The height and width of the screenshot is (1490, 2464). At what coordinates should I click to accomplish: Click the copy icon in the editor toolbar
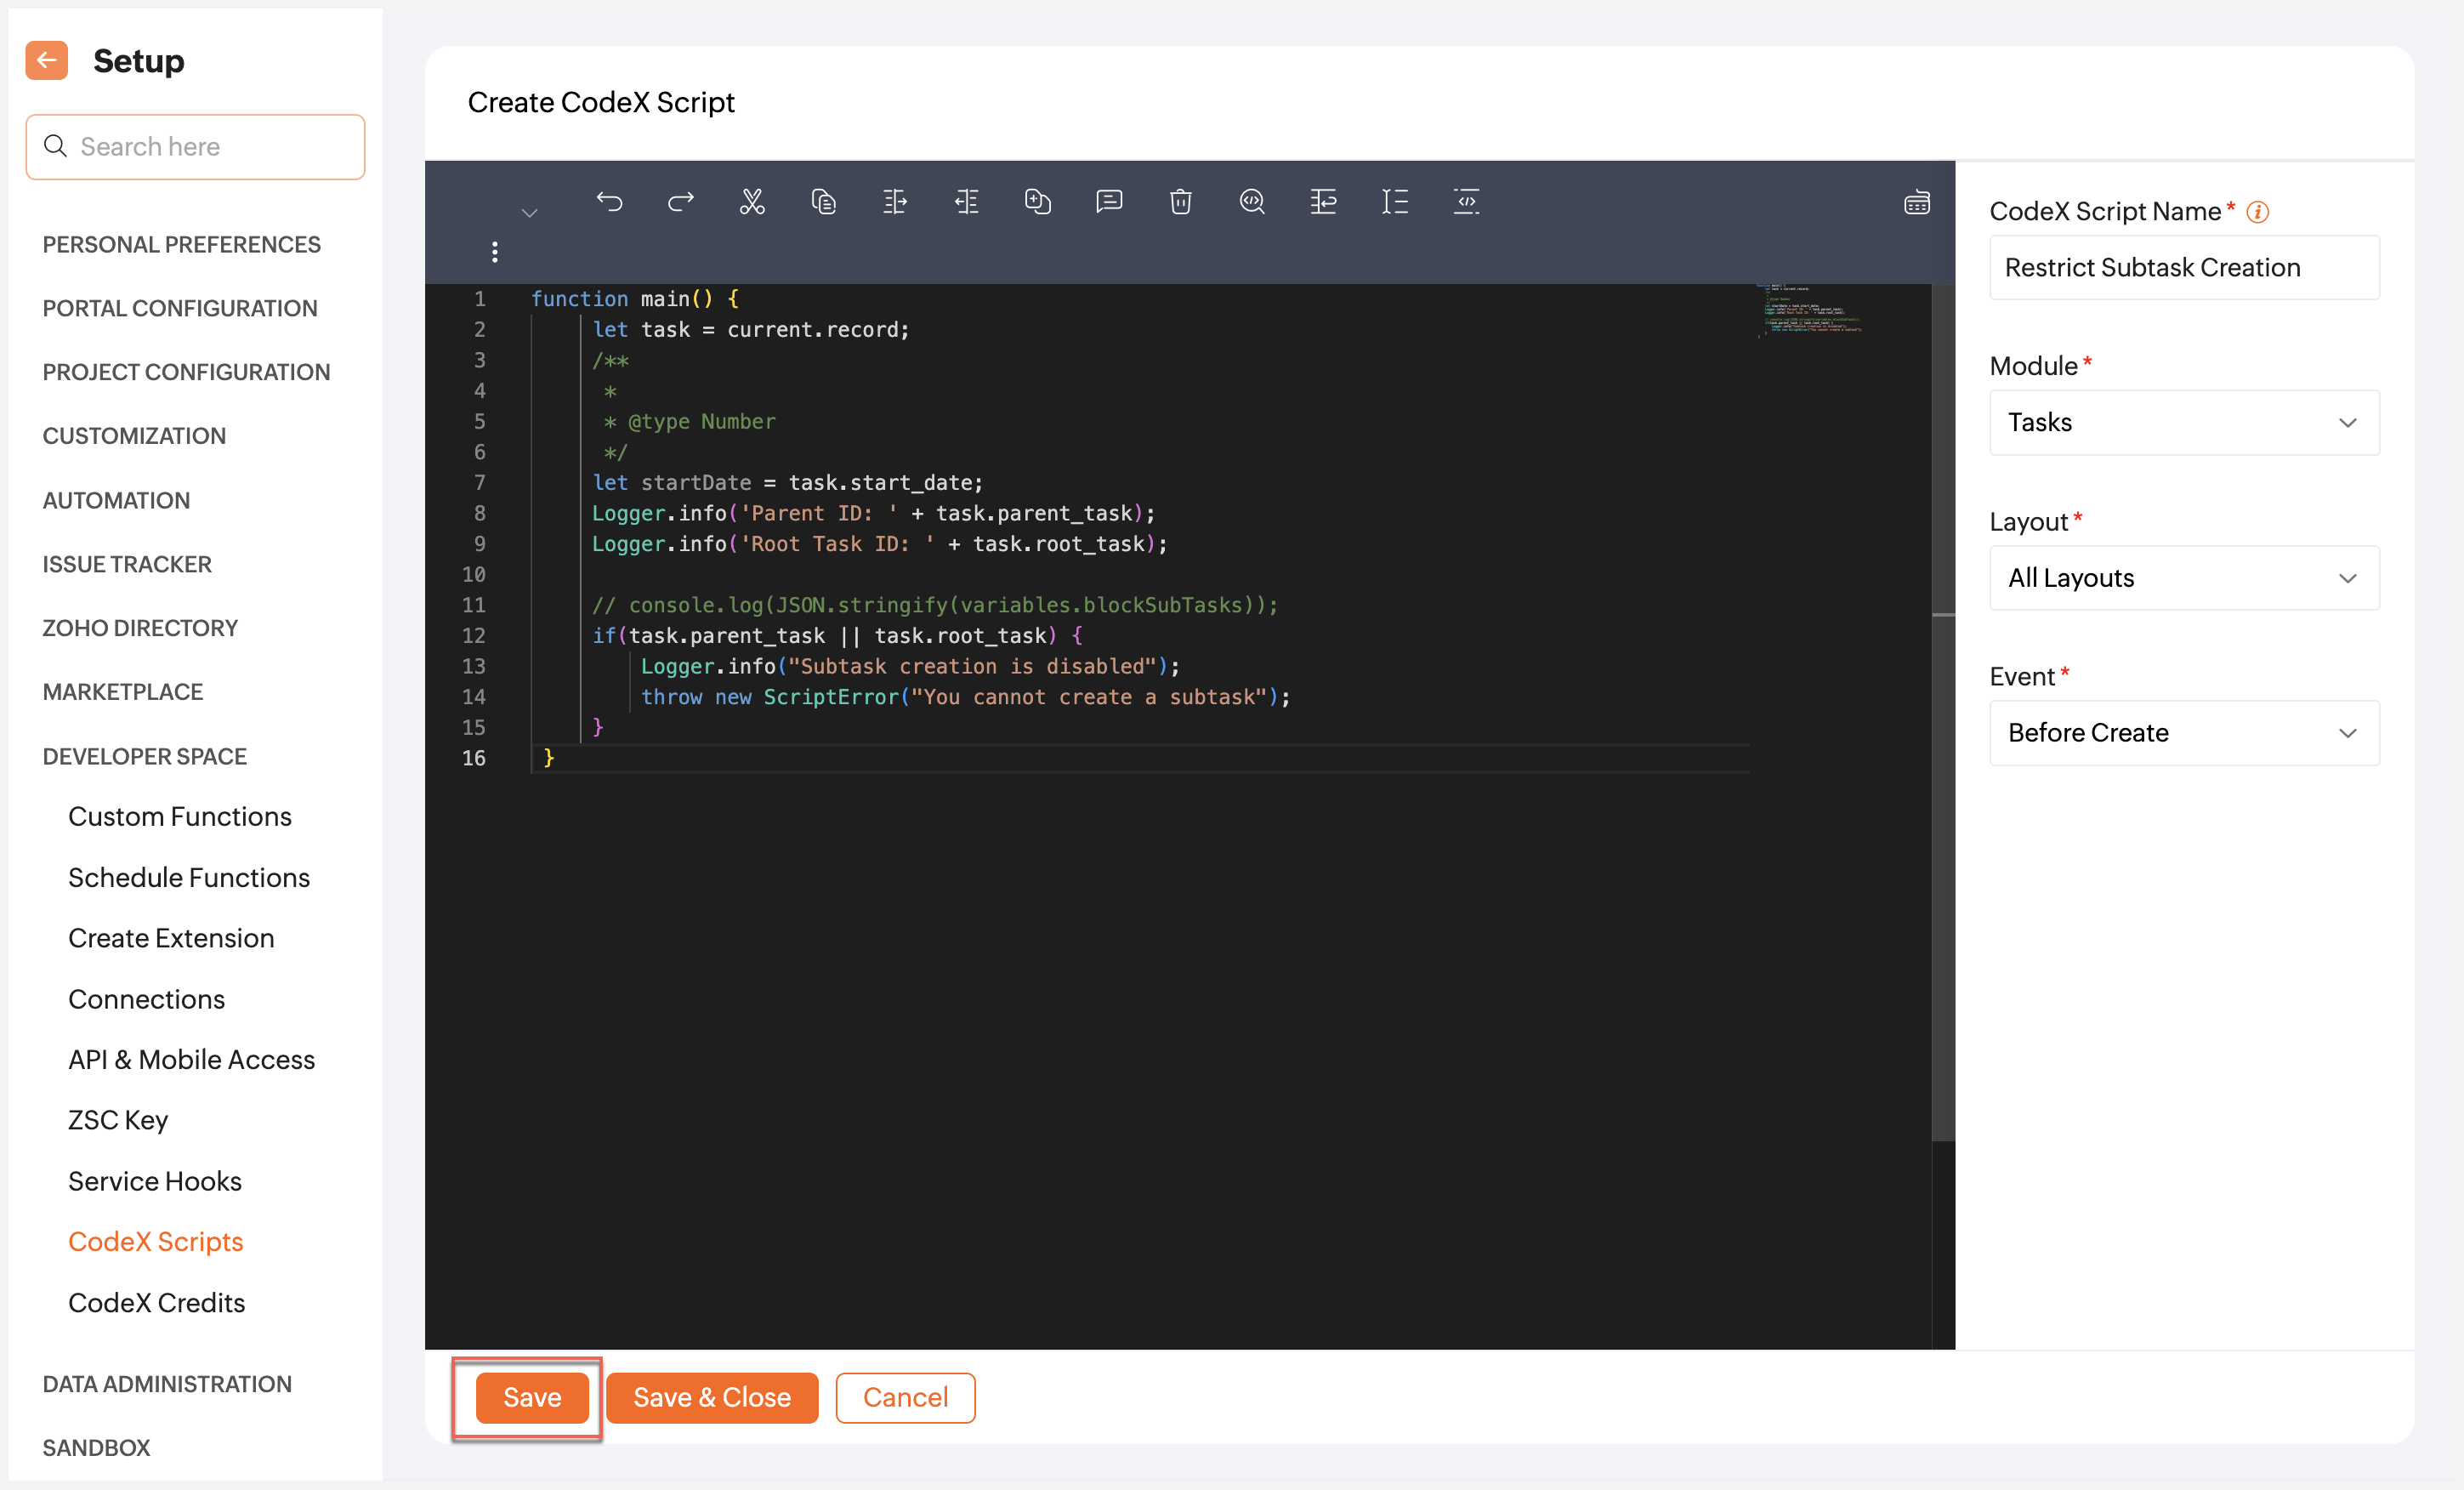[x=823, y=202]
